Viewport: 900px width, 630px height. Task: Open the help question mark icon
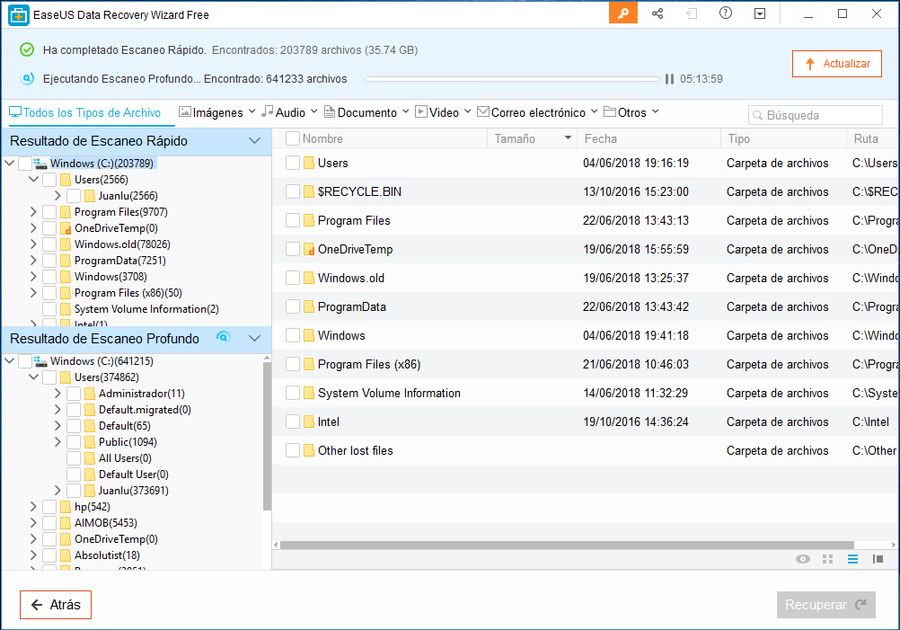point(725,14)
